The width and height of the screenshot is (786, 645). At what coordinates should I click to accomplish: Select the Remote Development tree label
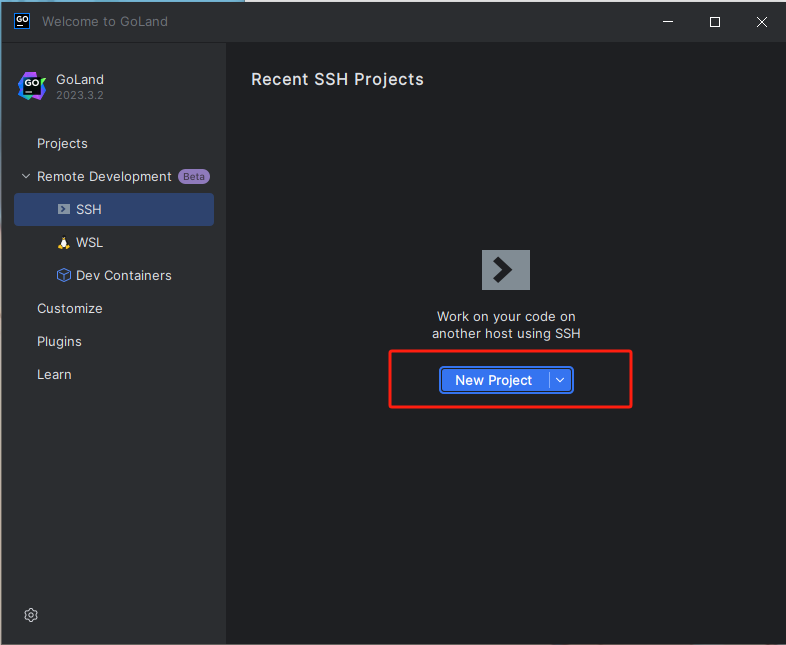pos(104,177)
